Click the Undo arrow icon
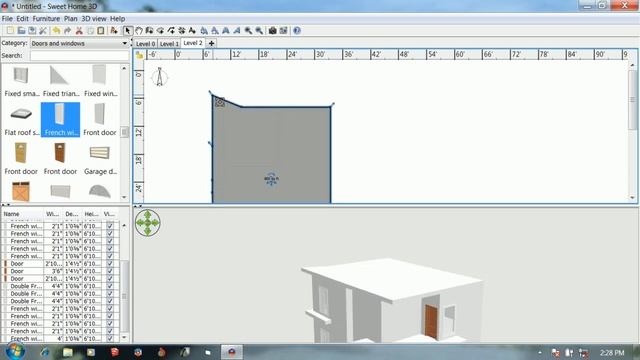 click(56, 31)
